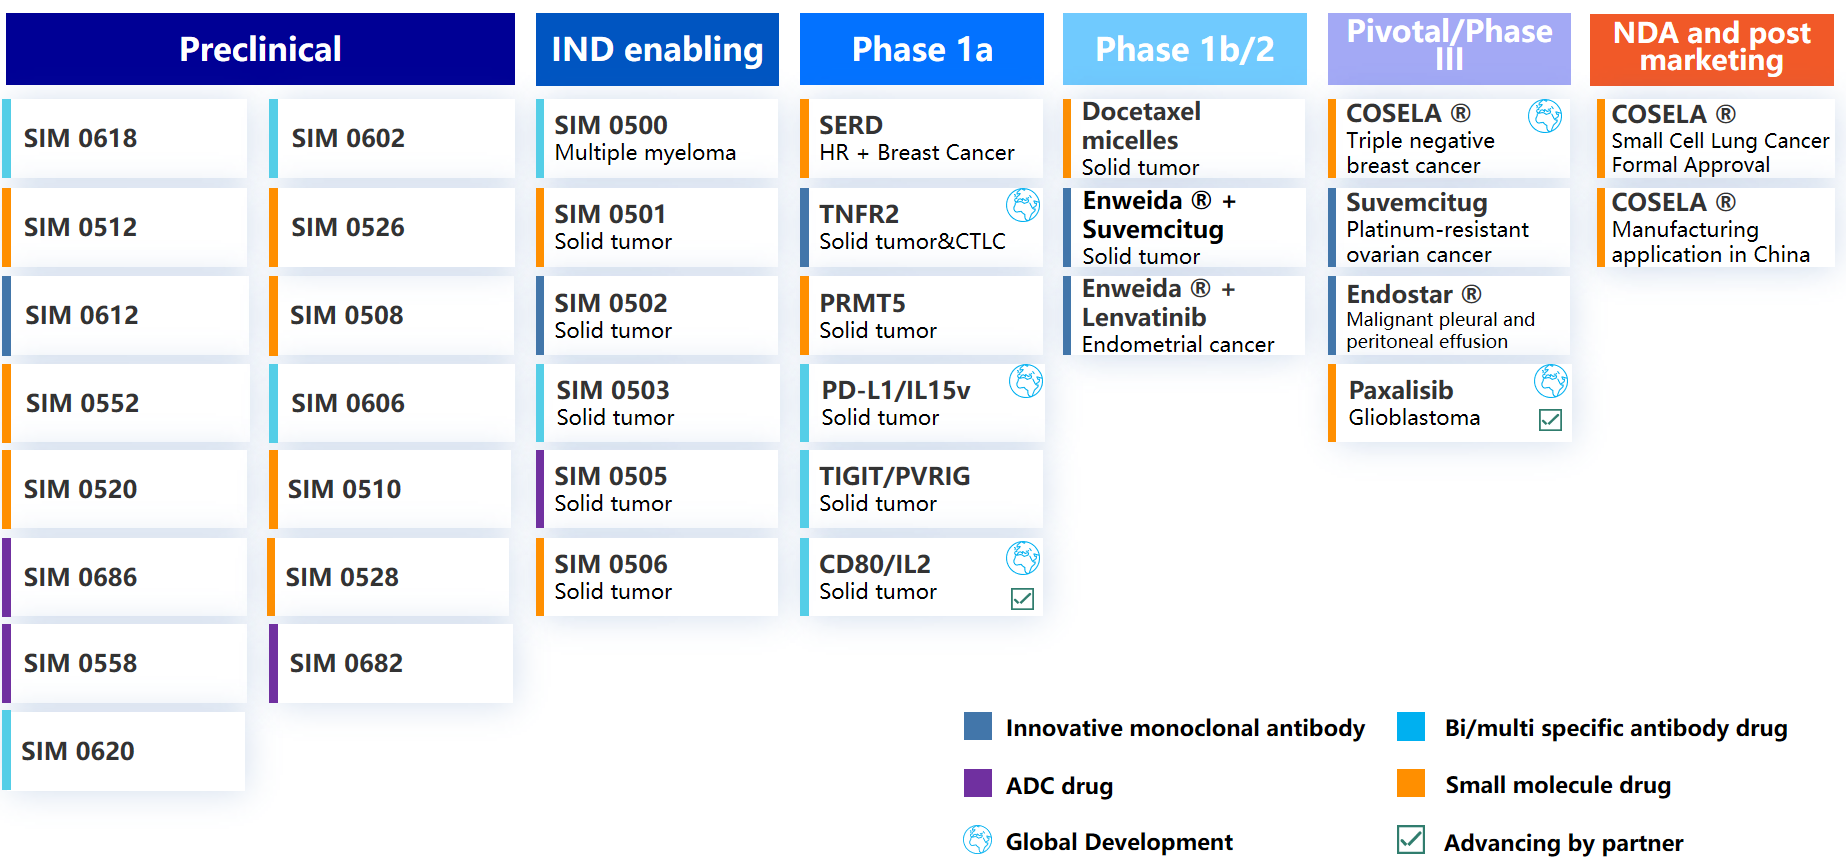
Task: Open SIM 0505 Solid tumor card
Action: click(657, 489)
